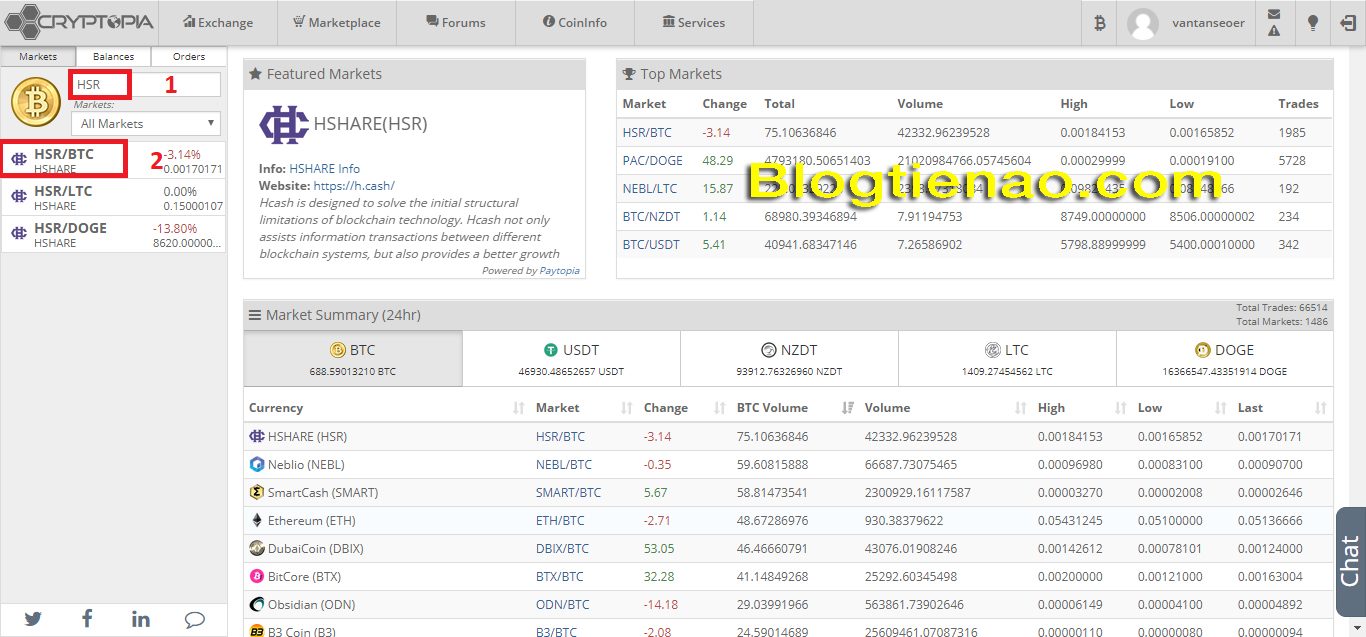This screenshot has height=637, width=1366.
Task: Open the Exchange menu
Action: (x=218, y=23)
